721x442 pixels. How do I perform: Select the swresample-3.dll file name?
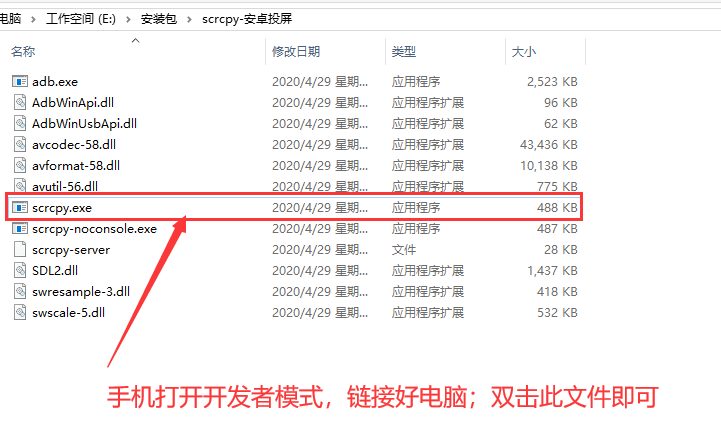pos(81,292)
